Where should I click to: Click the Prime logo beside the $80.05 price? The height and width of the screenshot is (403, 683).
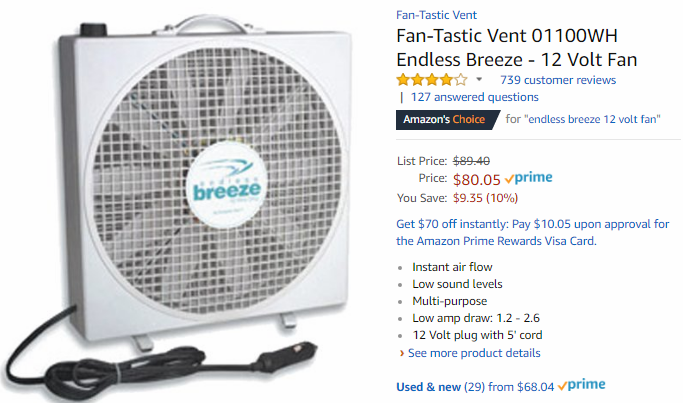coord(528,177)
